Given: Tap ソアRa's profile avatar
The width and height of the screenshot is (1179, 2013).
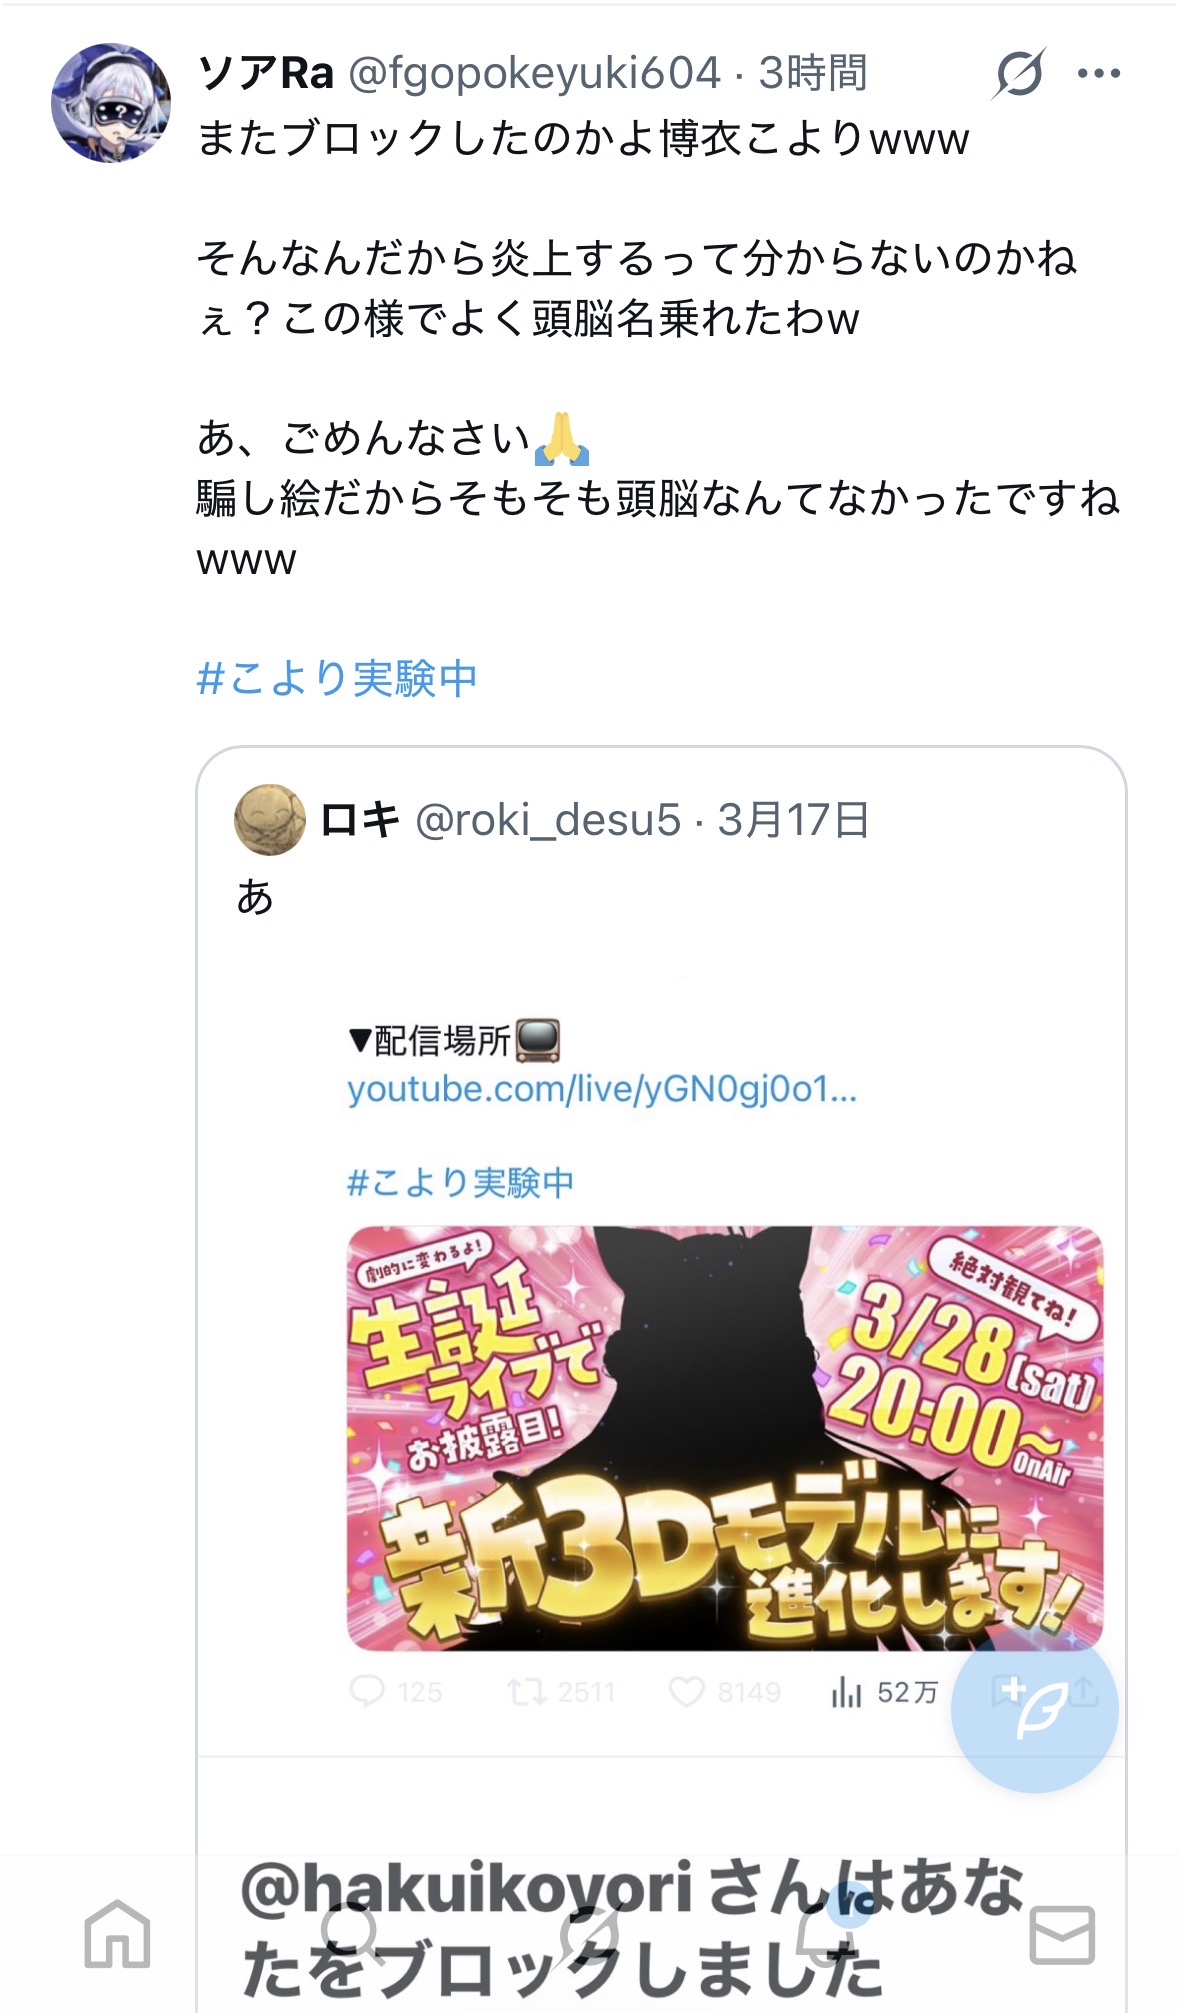Looking at the screenshot, I should pos(110,102).
